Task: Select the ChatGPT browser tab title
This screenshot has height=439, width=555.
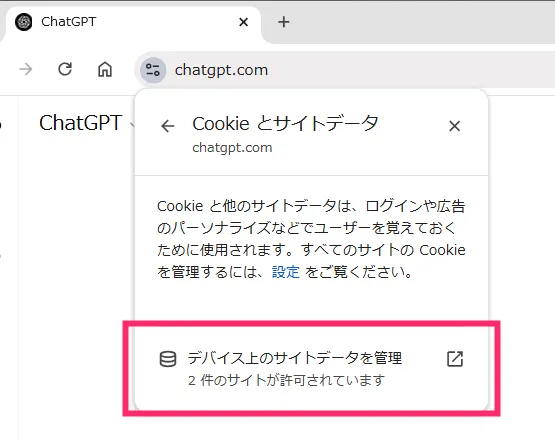Action: click(69, 22)
